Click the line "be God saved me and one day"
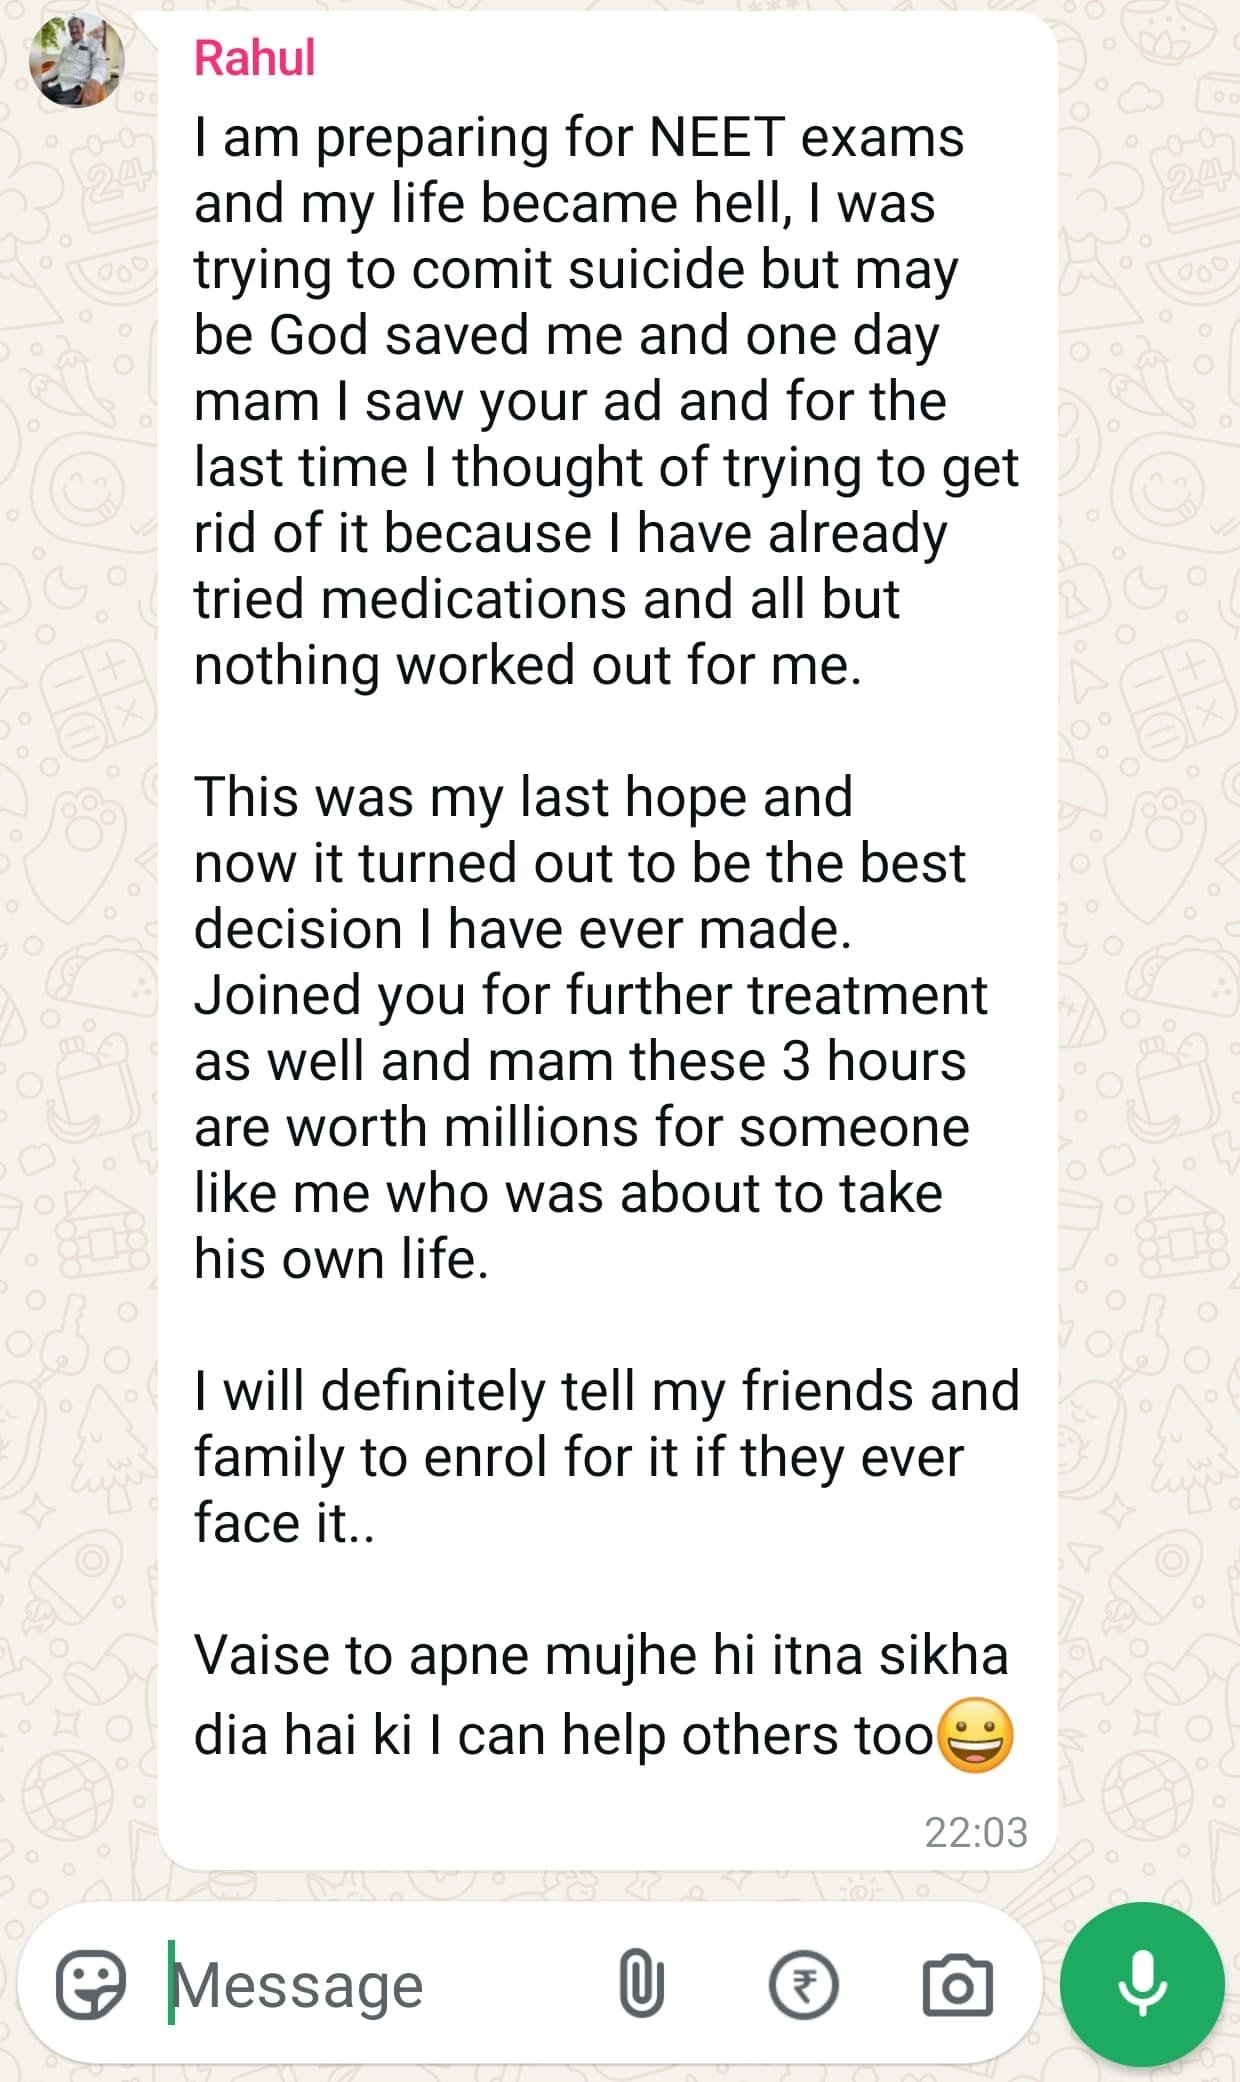 pos(566,336)
